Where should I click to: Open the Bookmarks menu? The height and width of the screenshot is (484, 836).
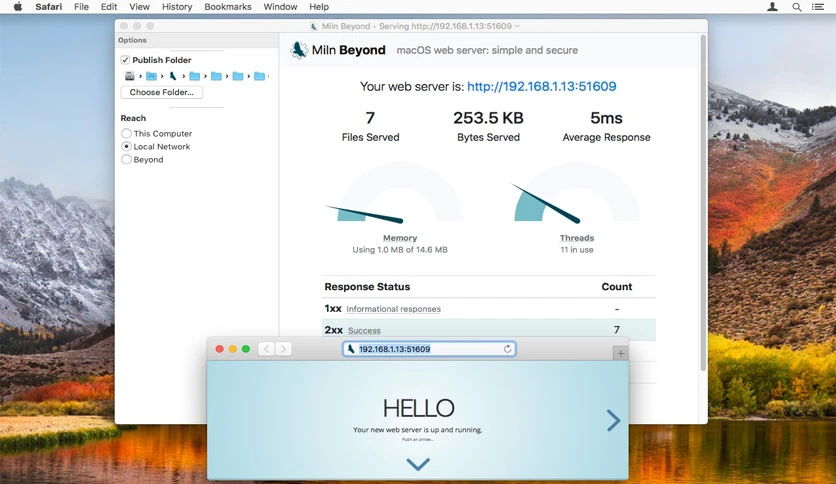click(x=228, y=7)
